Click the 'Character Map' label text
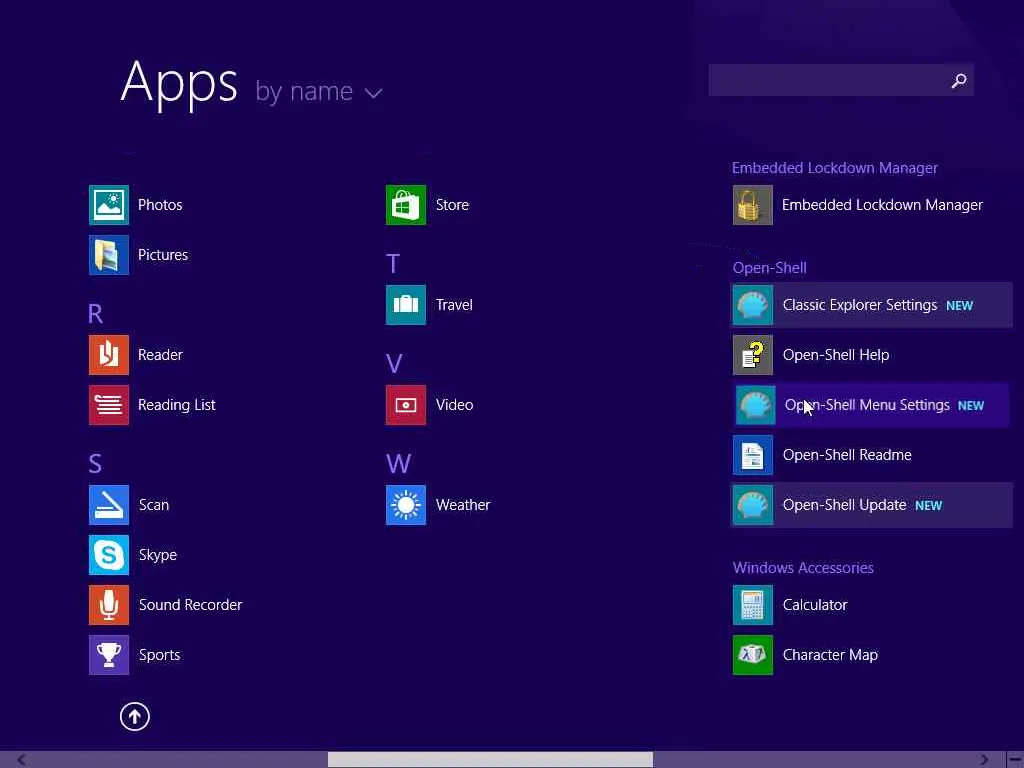 [830, 655]
